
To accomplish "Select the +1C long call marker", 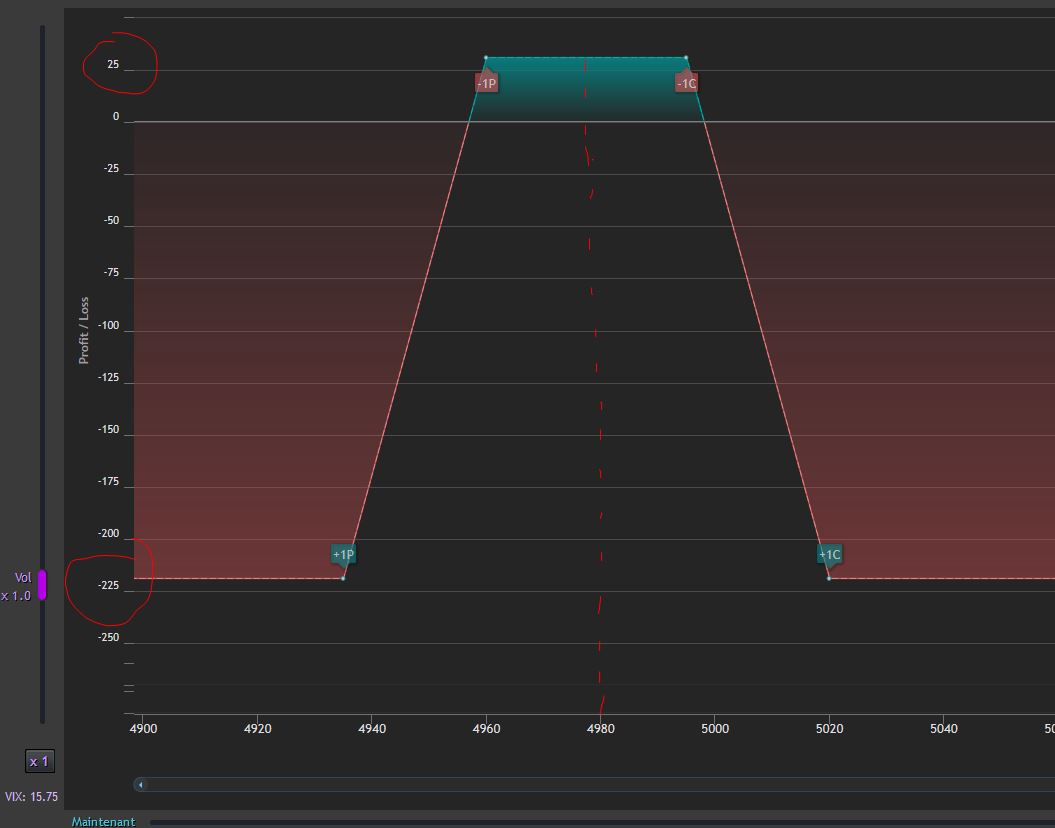I will pyautogui.click(x=830, y=554).
